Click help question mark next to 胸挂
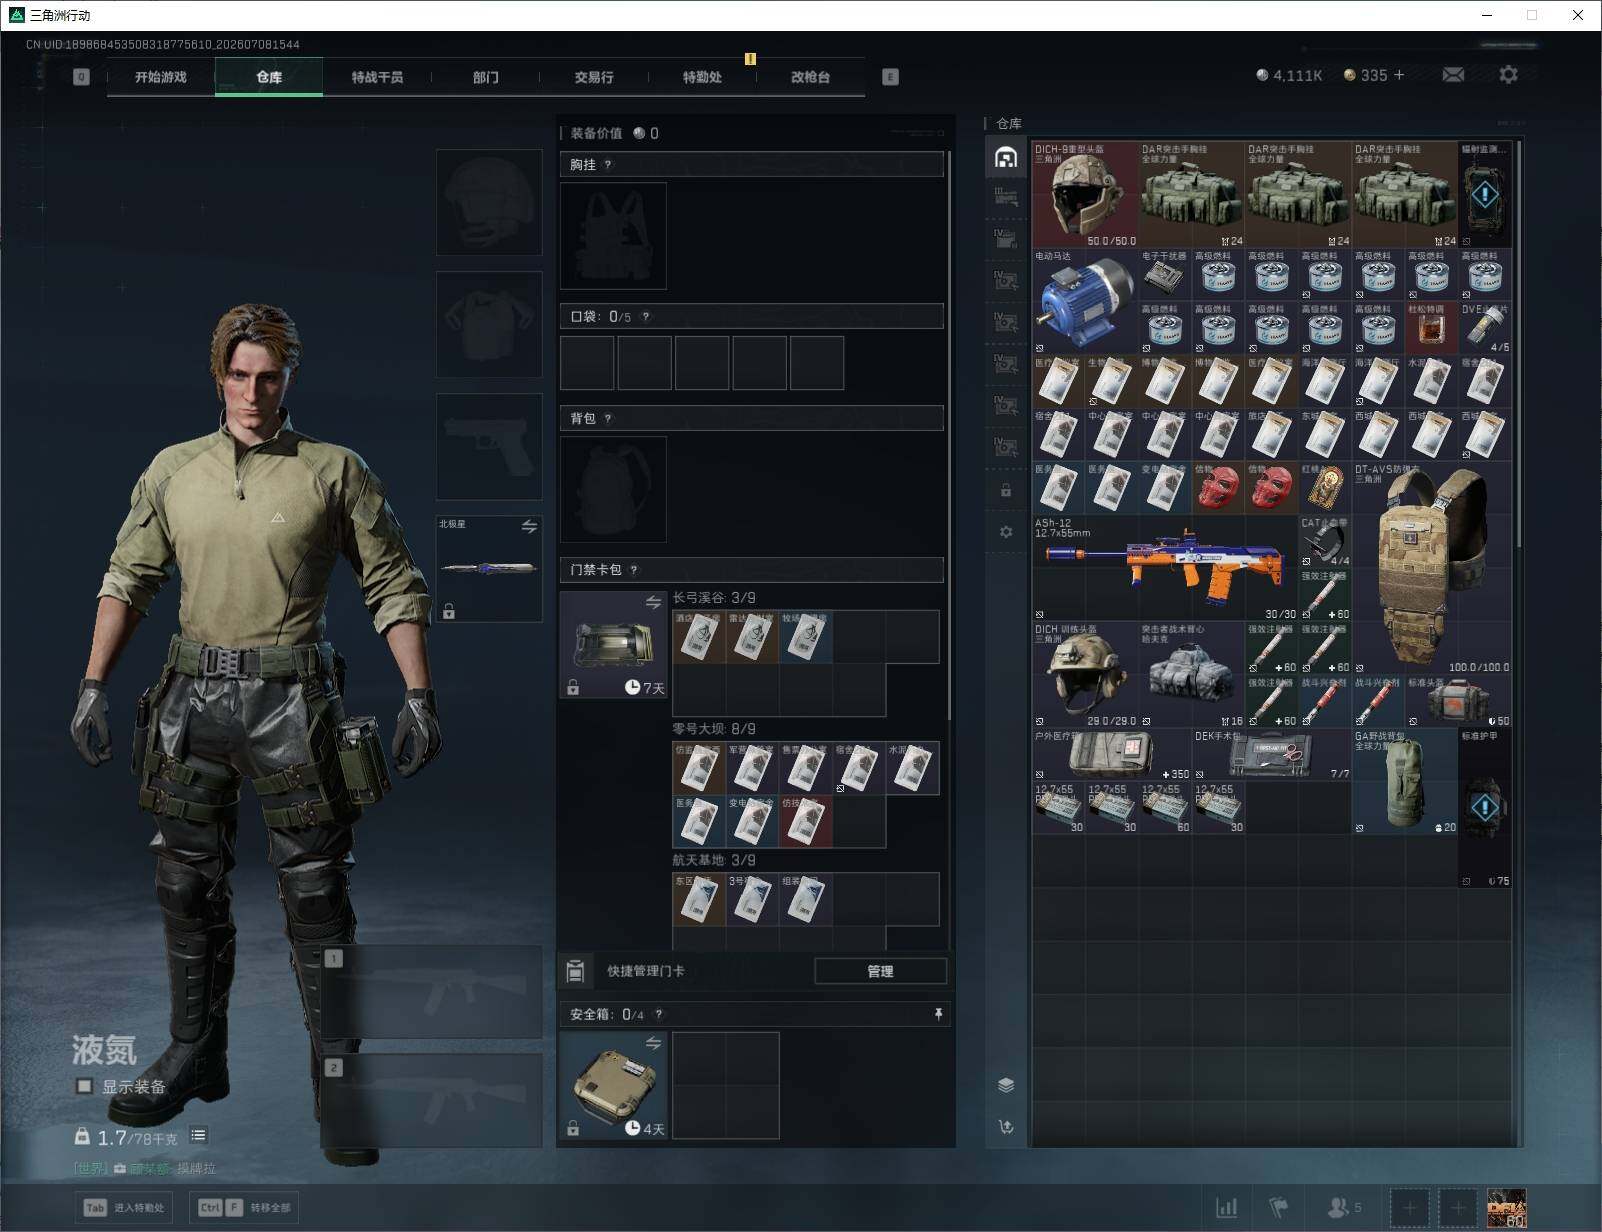This screenshot has width=1602, height=1232. click(x=607, y=165)
